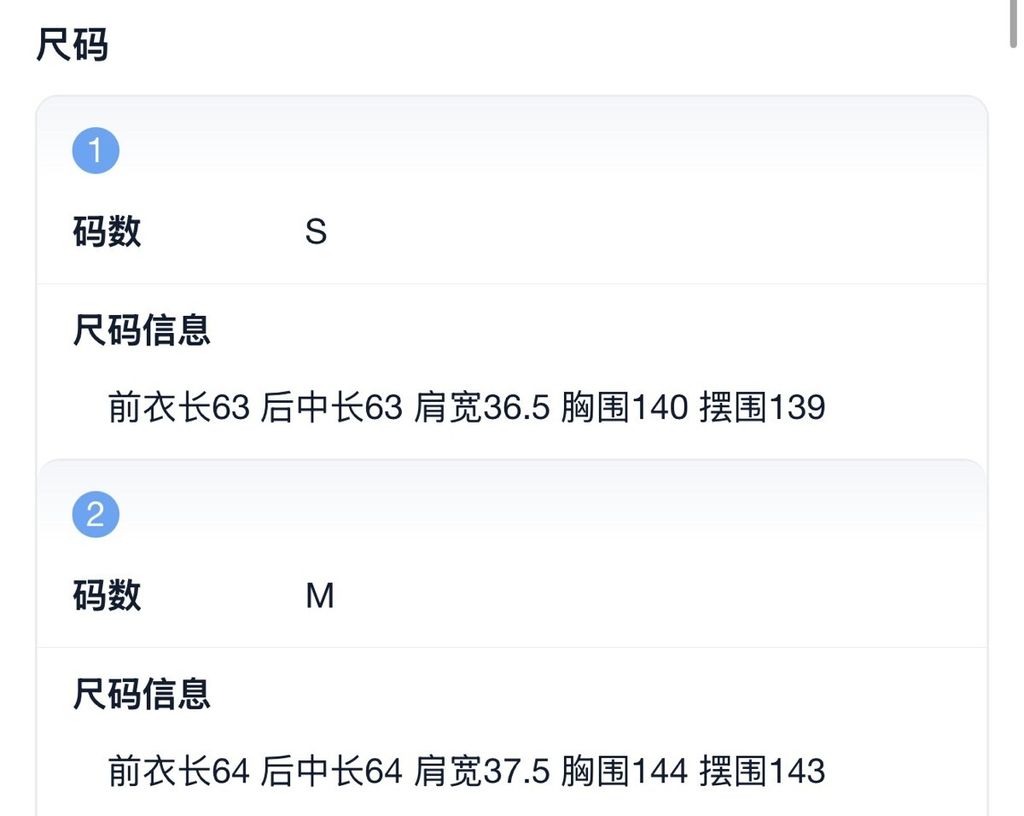The width and height of the screenshot is (1024, 816).
Task: Click 胸围140 chest measurement text
Action: tap(625, 408)
